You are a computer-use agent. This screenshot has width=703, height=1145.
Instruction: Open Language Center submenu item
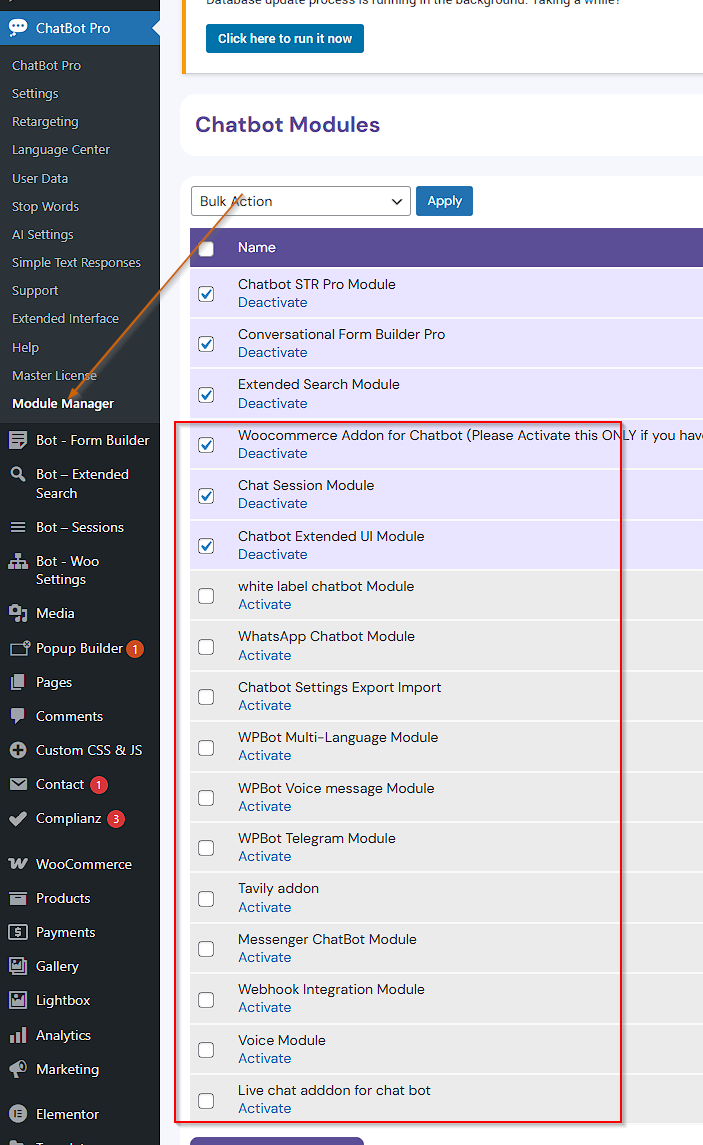(61, 149)
